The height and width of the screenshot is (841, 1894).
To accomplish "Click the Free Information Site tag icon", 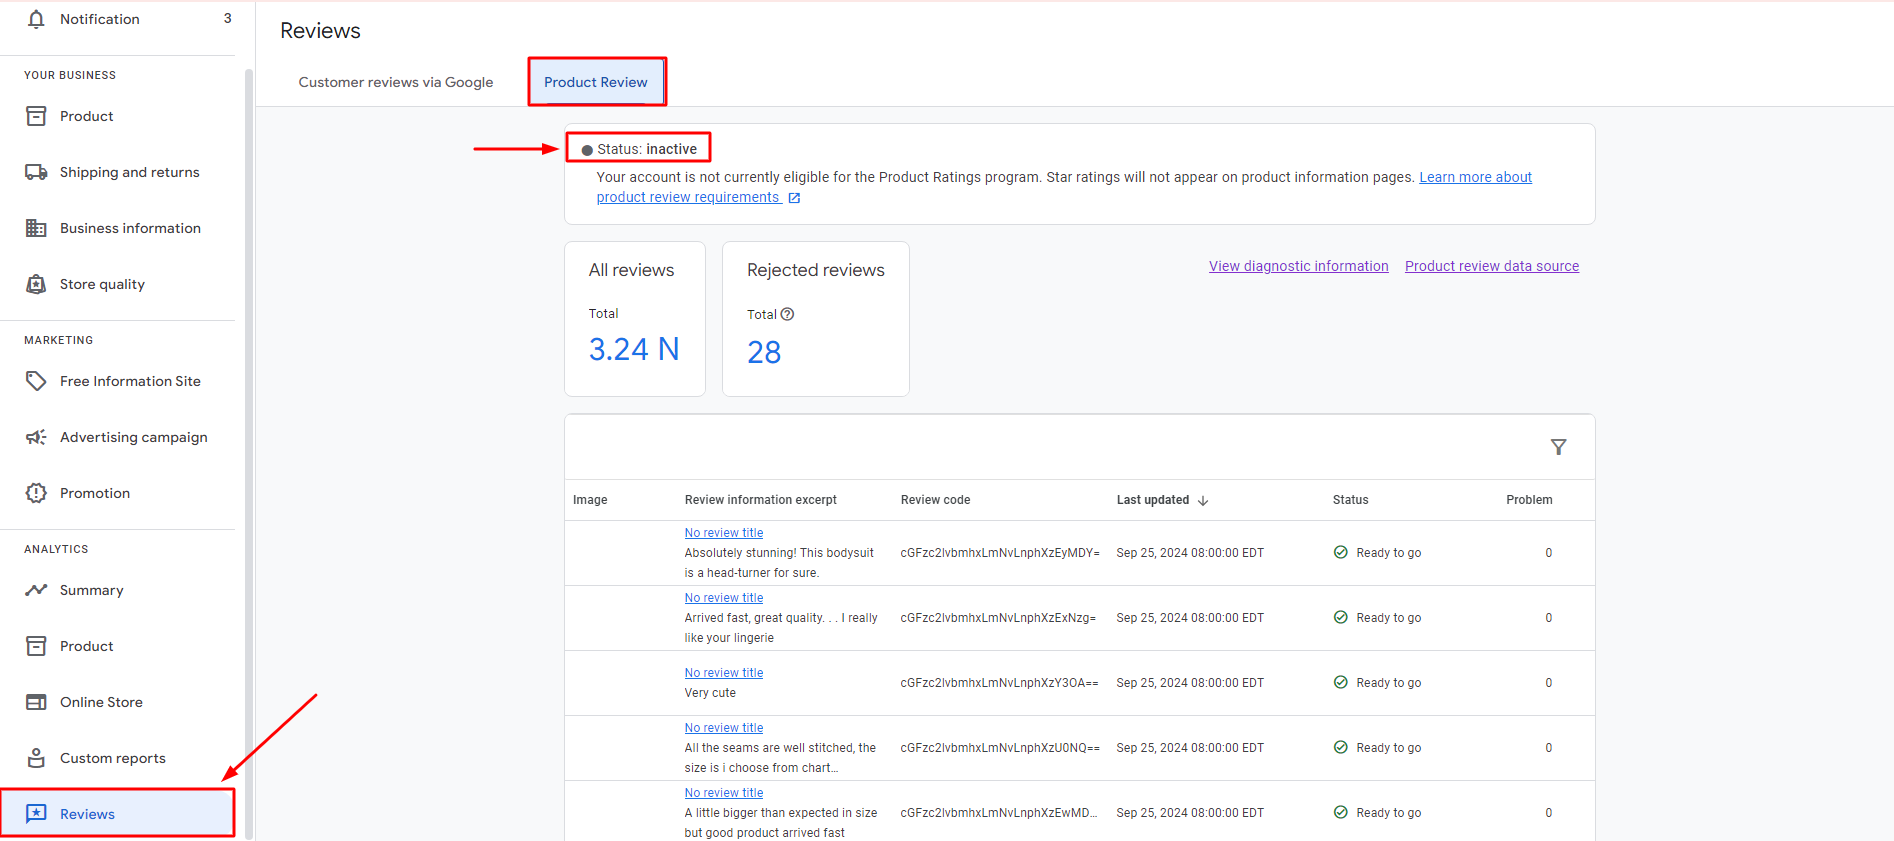I will pyautogui.click(x=36, y=381).
